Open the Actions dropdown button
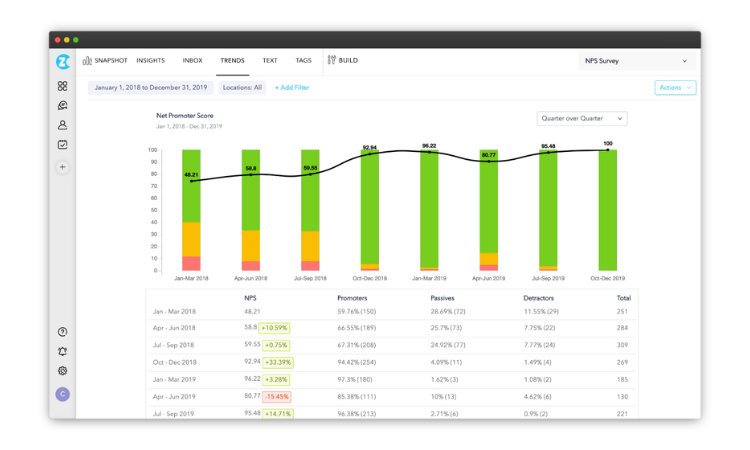Image resolution: width=750 pixels, height=450 pixels. 675,88
